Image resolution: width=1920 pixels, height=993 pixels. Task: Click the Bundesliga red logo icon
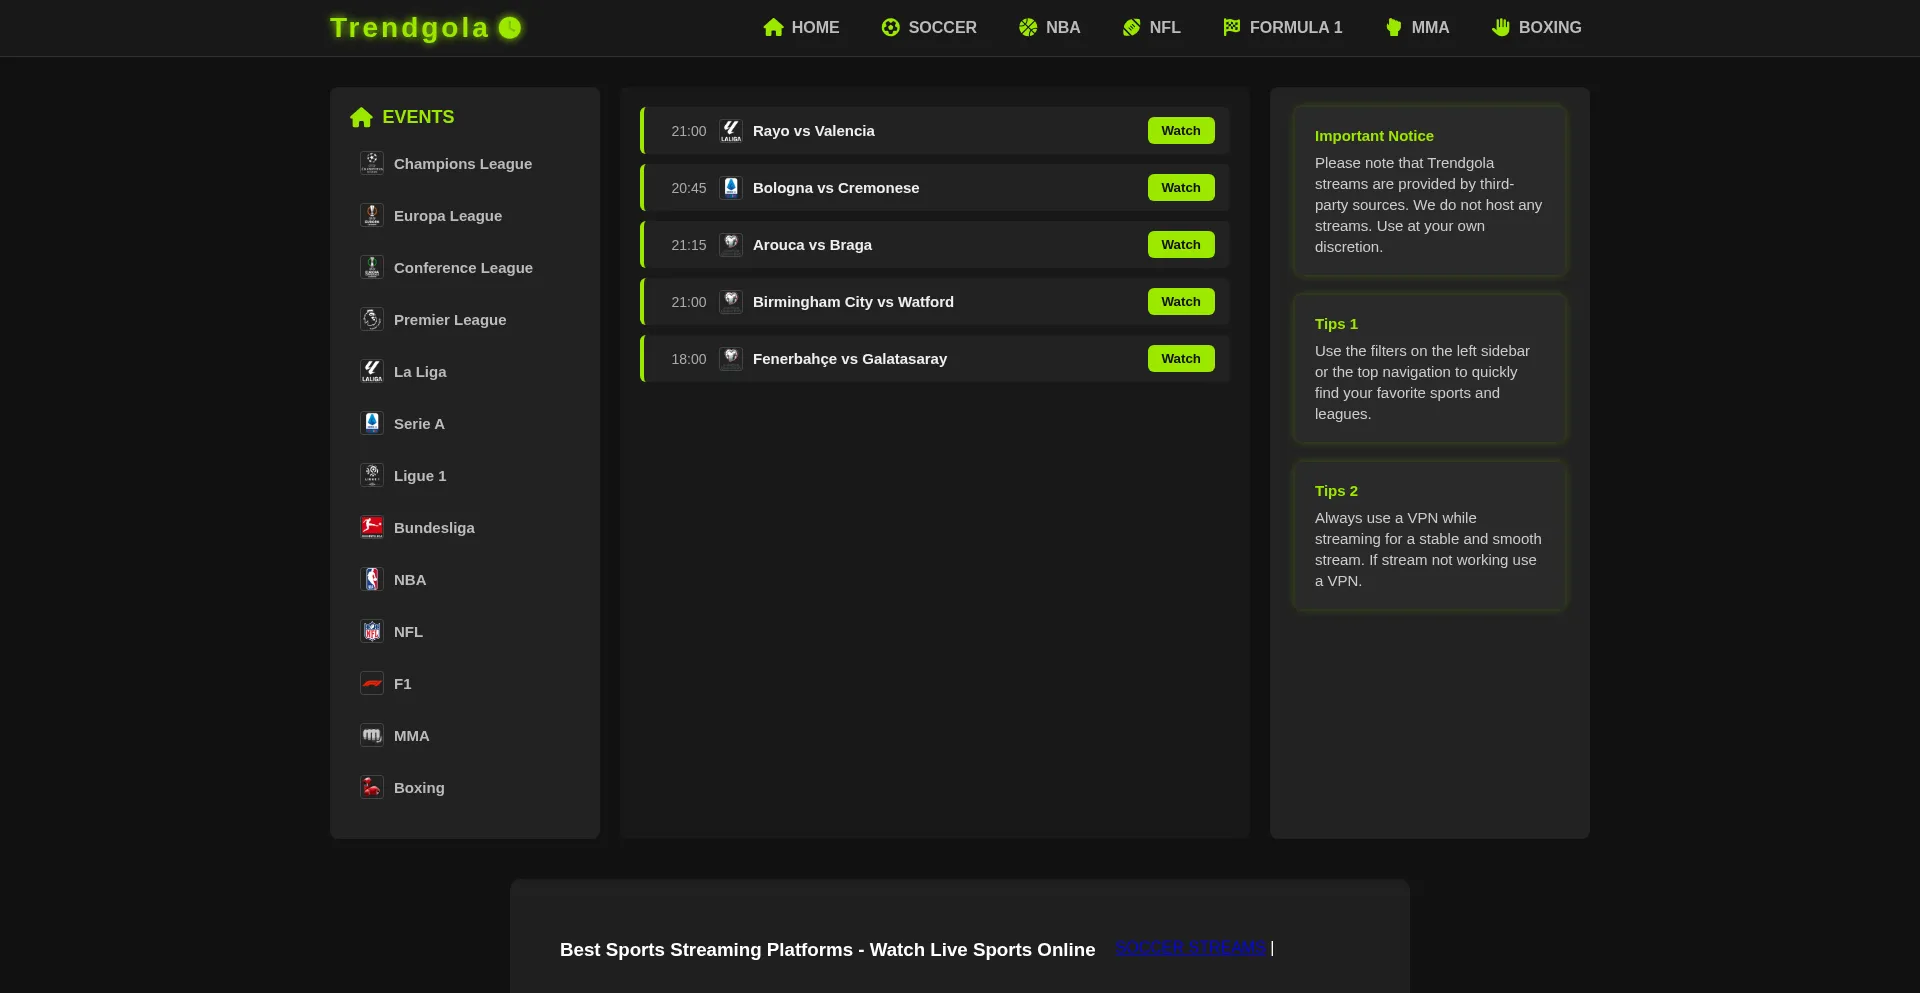(372, 527)
